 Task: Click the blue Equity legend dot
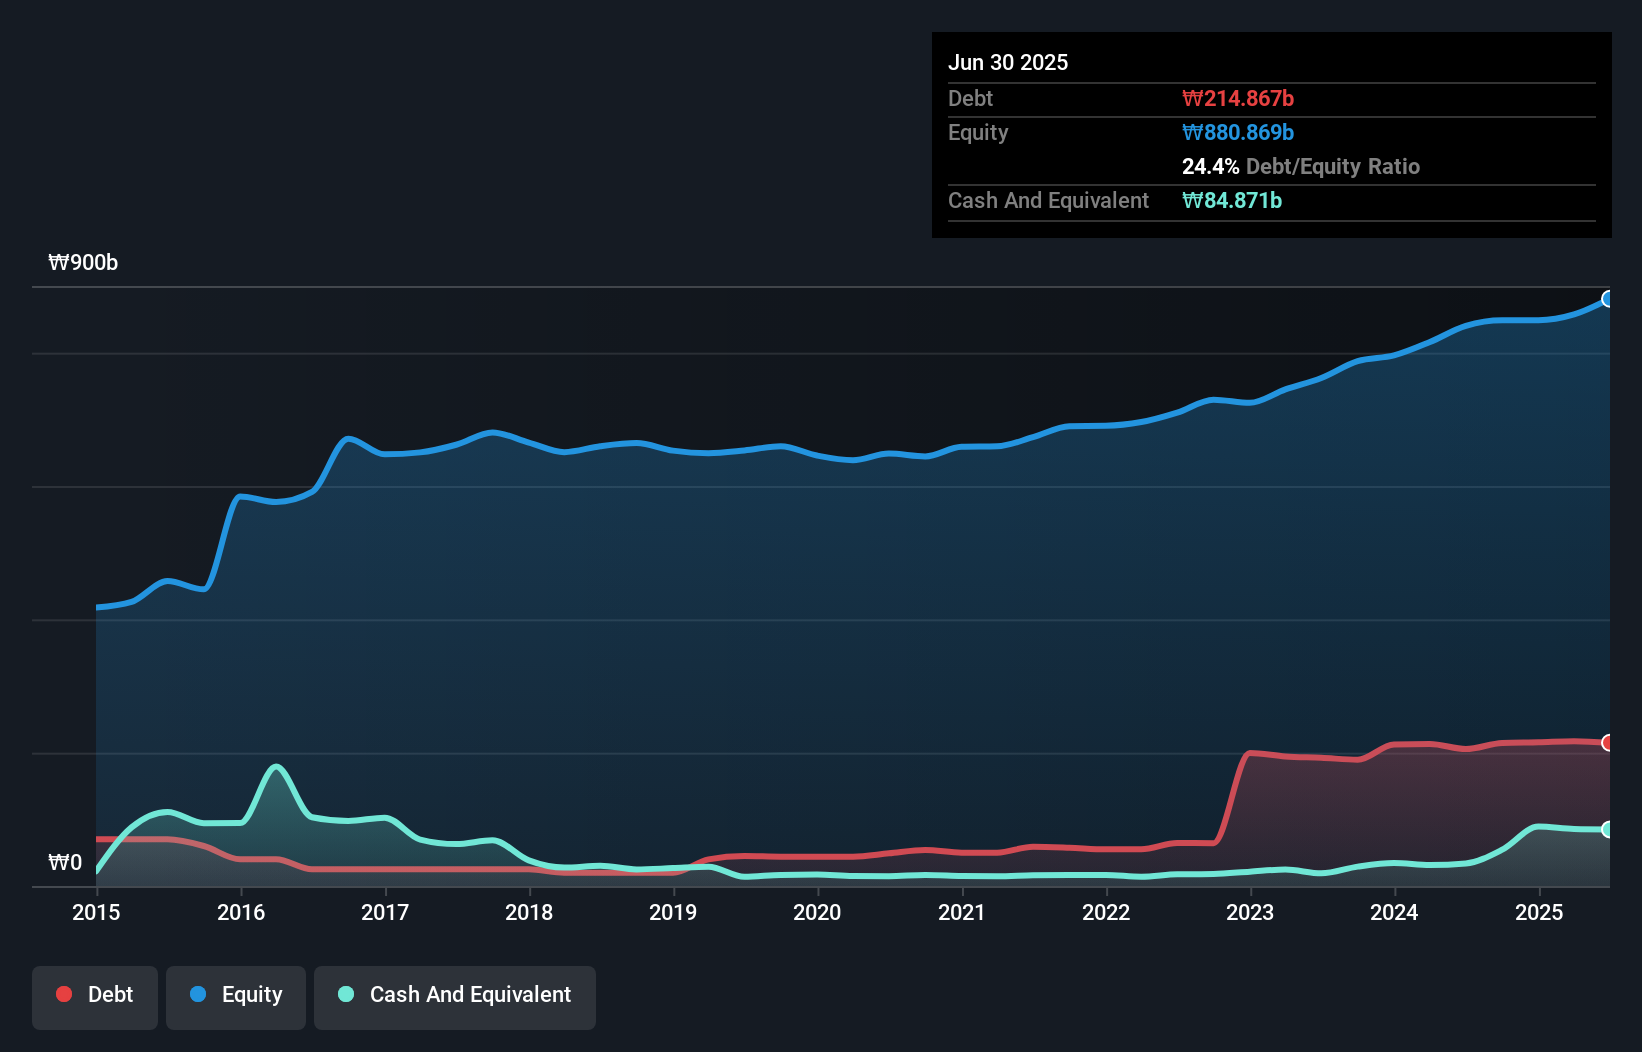coord(199,994)
